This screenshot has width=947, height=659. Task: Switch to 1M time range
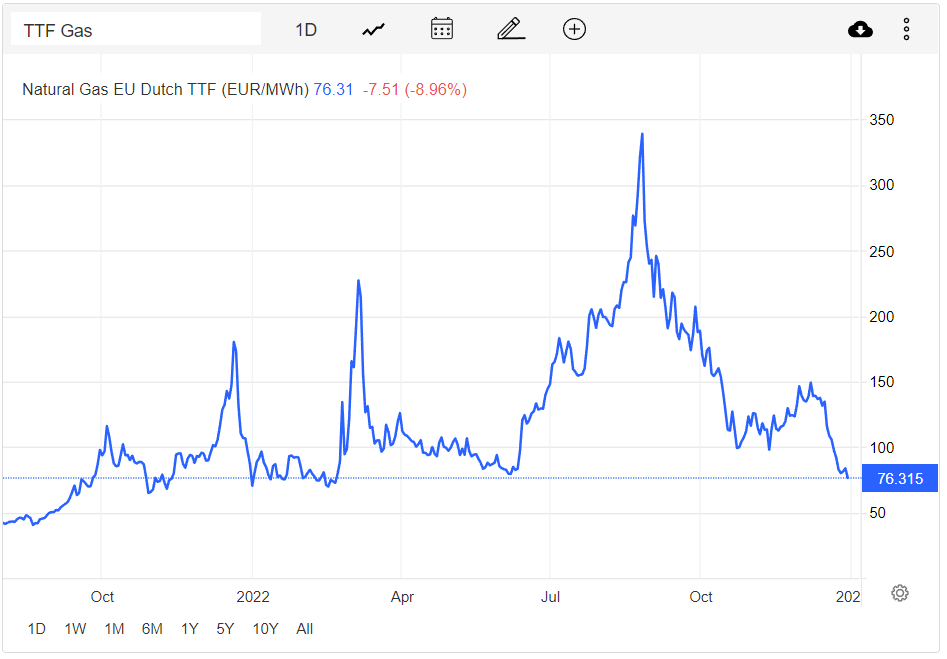pyautogui.click(x=114, y=629)
